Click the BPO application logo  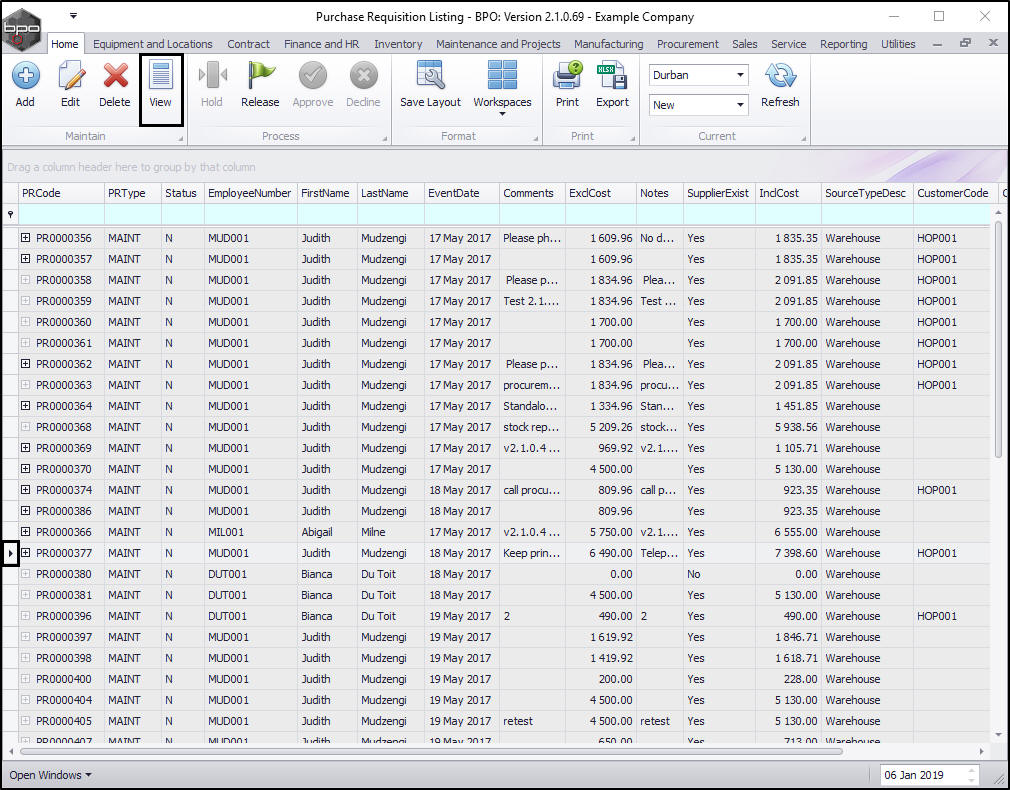(x=21, y=29)
